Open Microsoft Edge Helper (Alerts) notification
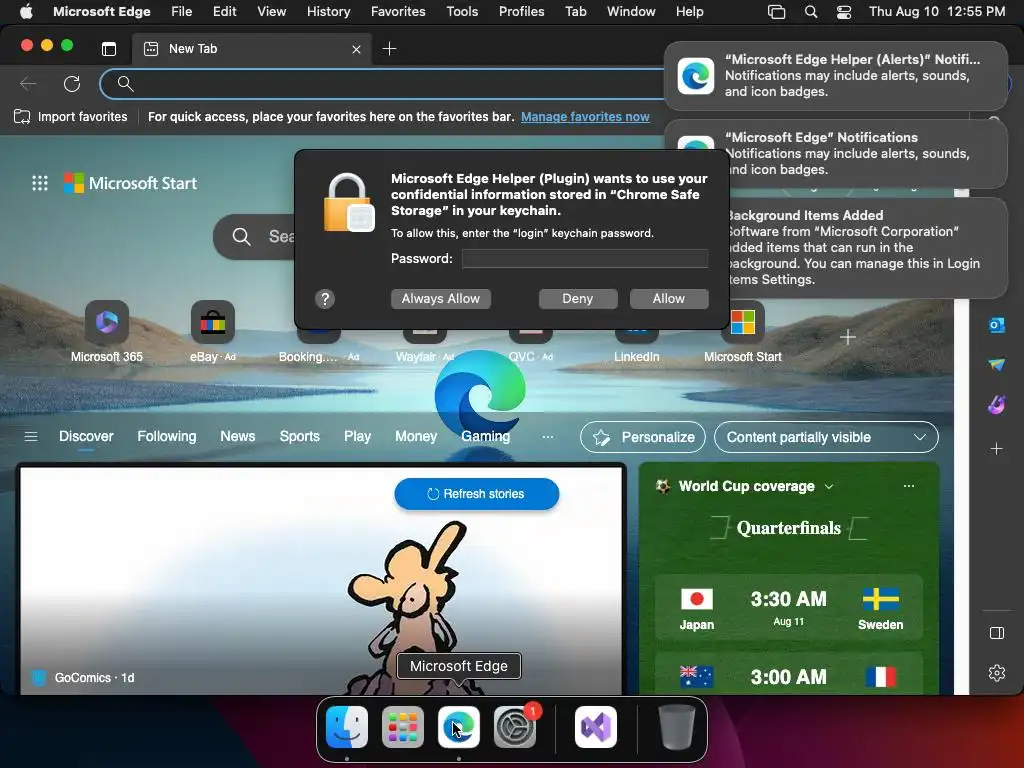Viewport: 1024px width, 768px height. tap(835, 76)
